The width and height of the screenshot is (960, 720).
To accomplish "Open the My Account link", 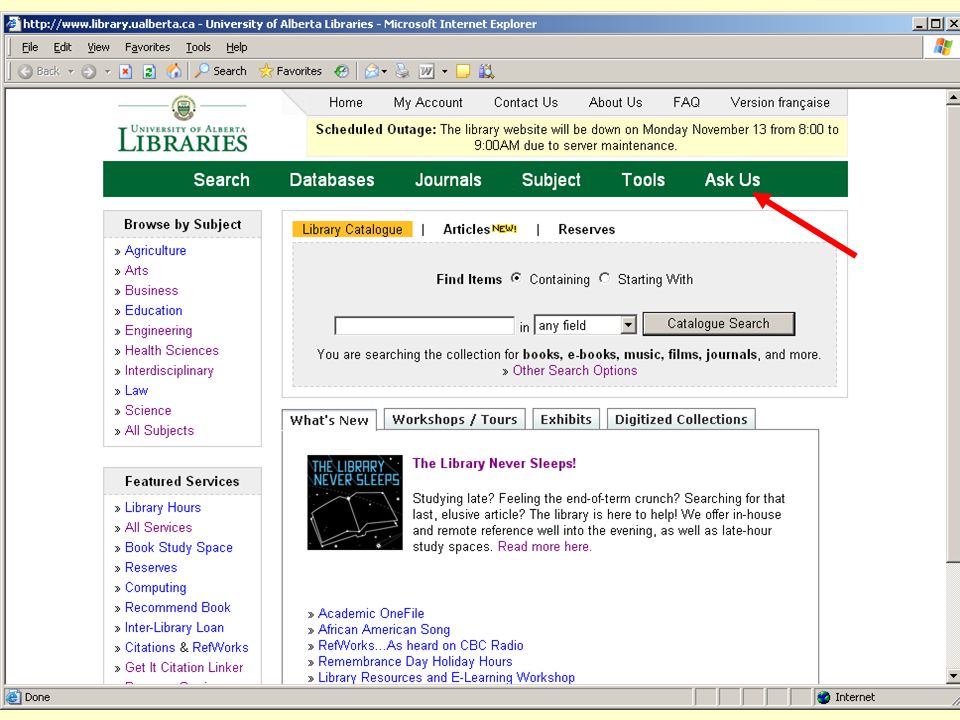I will coord(428,102).
